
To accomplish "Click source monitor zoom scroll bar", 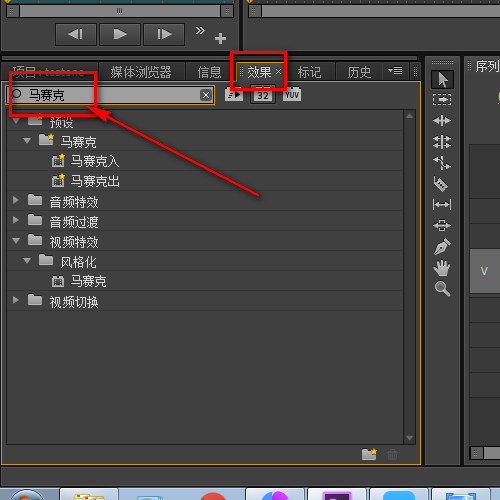I will point(120,11).
